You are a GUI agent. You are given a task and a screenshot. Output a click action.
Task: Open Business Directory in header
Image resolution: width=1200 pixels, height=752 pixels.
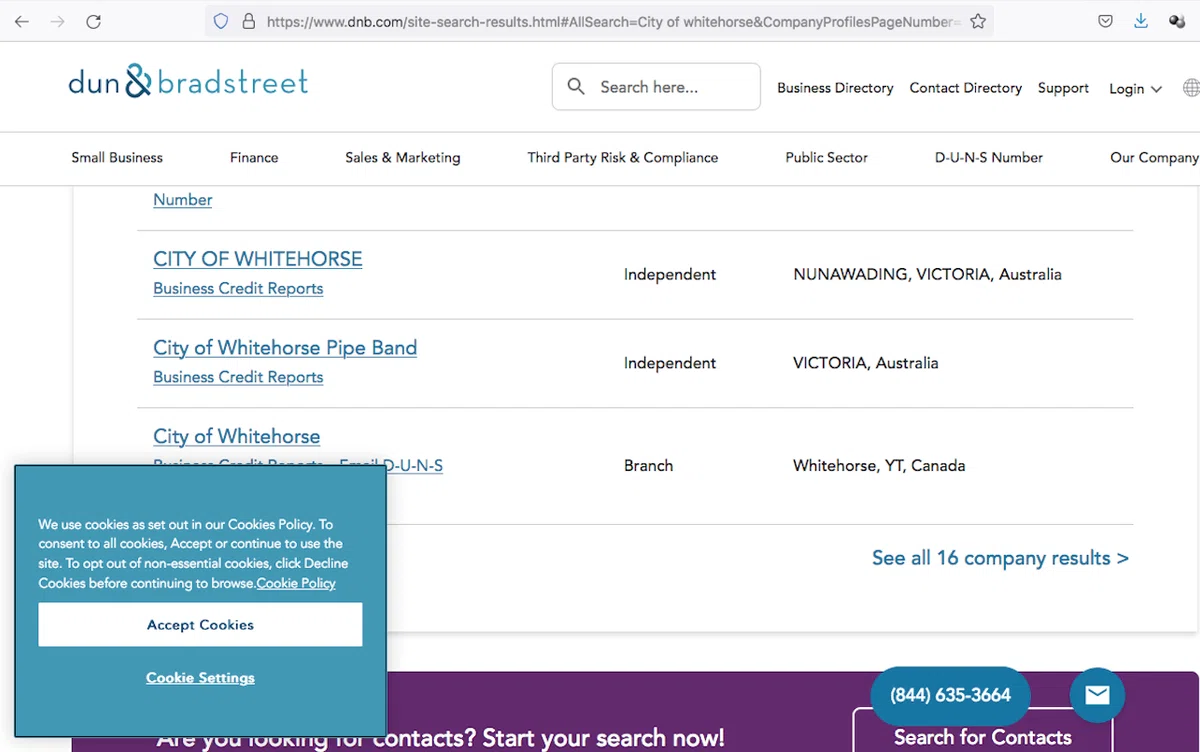pos(835,88)
